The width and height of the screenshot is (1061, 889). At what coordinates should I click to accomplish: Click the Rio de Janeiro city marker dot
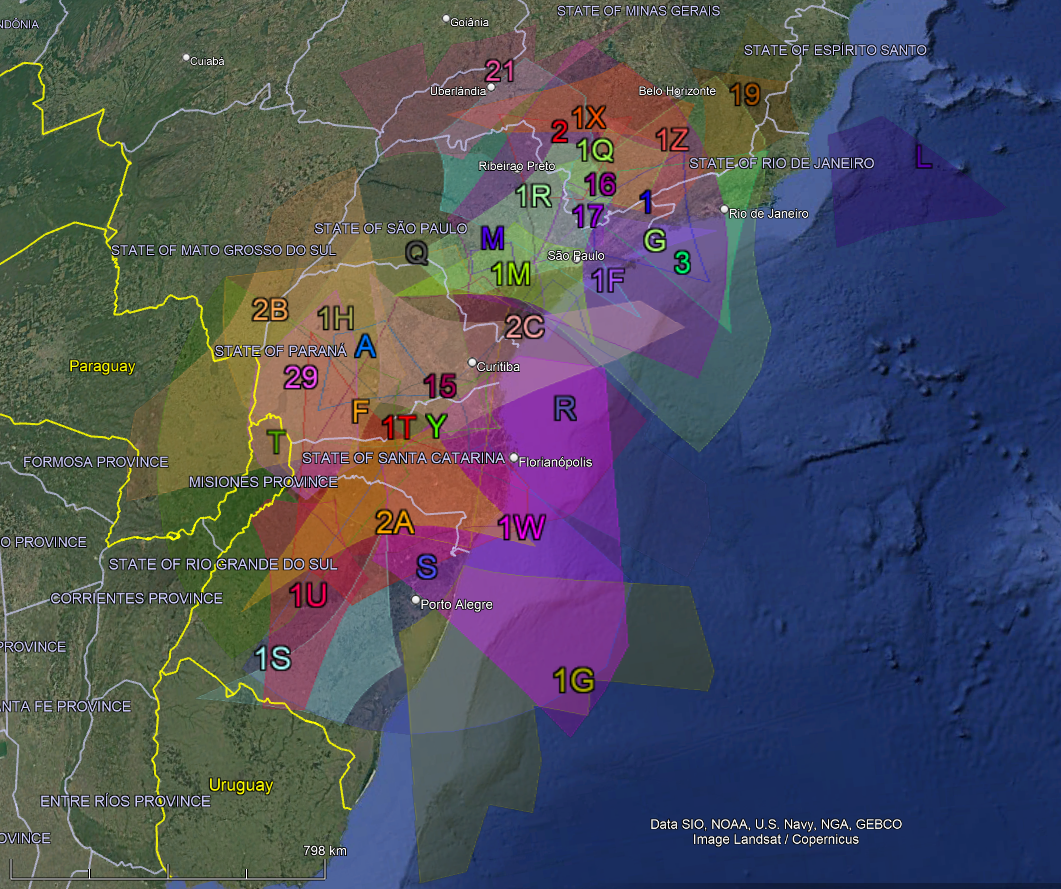point(724,209)
